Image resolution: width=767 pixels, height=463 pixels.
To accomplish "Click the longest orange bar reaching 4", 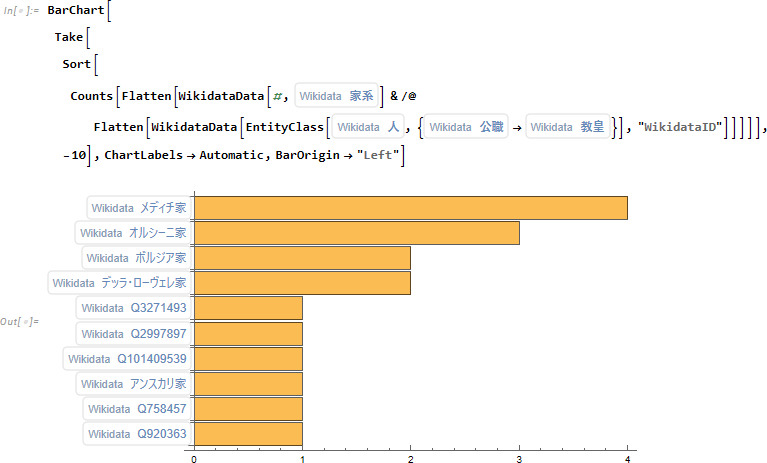I will (410, 208).
